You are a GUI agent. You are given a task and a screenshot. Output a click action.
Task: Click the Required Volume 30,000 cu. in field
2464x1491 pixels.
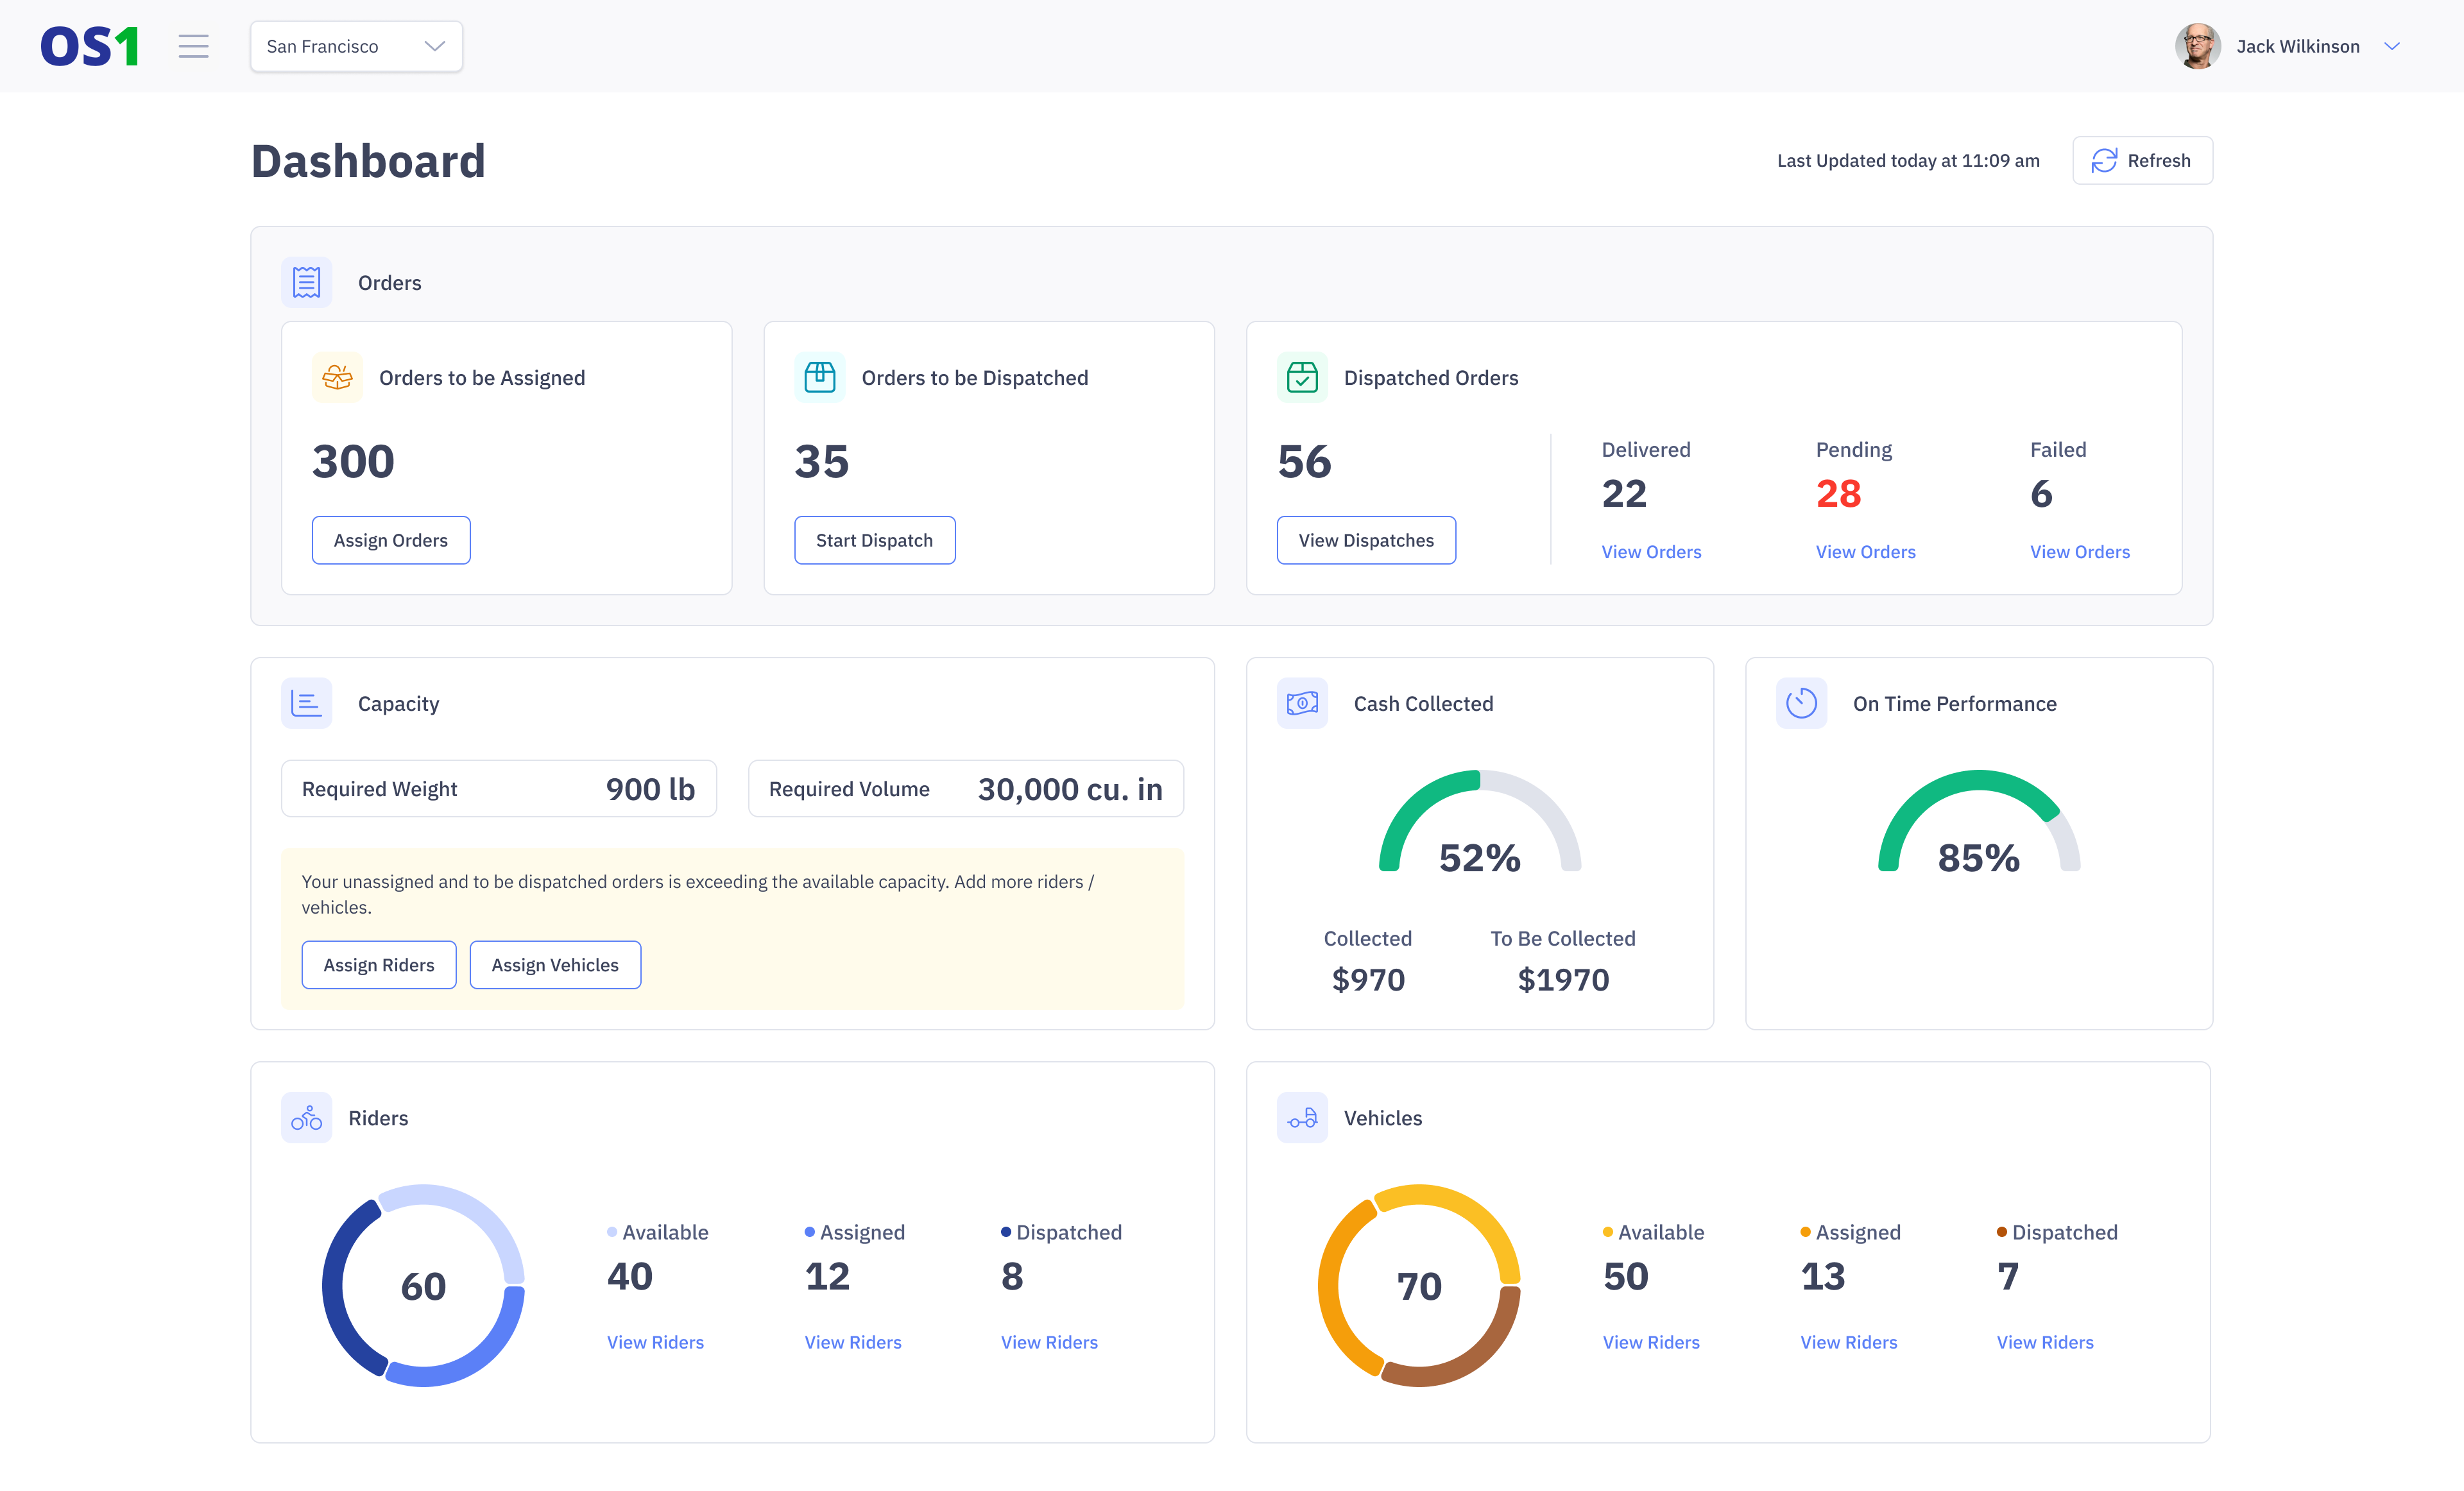[x=966, y=789]
